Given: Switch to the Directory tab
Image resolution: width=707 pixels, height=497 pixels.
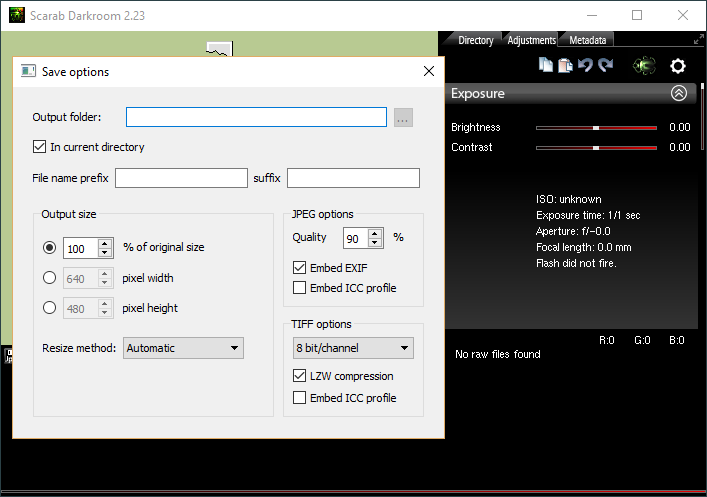Looking at the screenshot, I should click(x=476, y=40).
